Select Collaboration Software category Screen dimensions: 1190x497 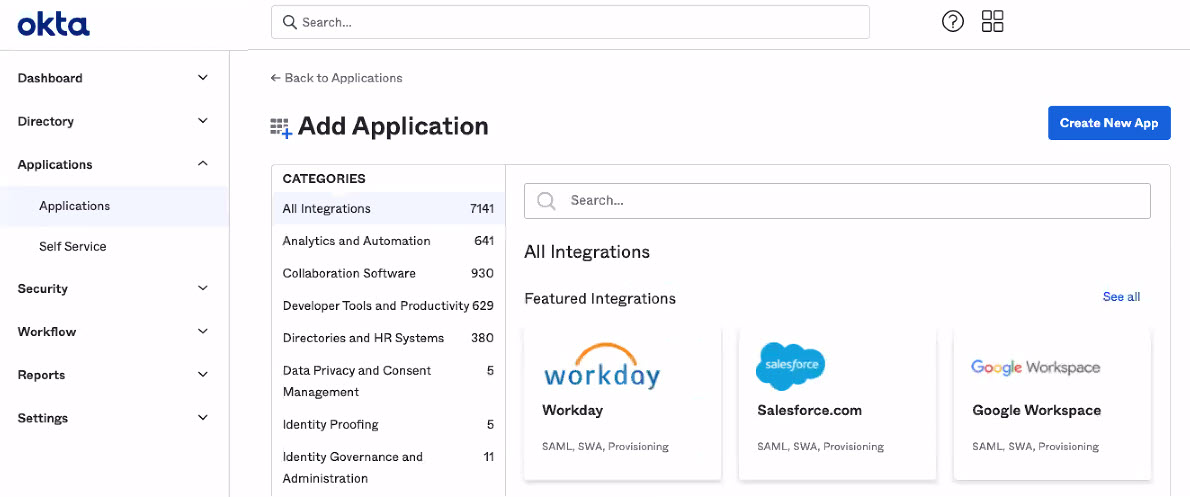pos(388,273)
